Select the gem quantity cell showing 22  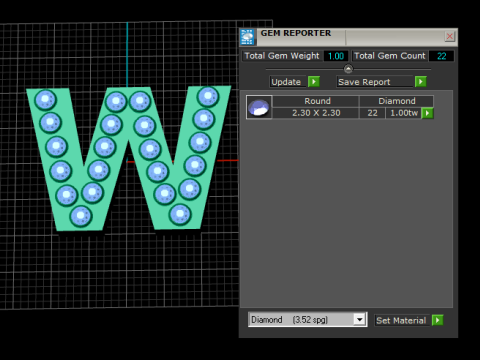(x=372, y=113)
